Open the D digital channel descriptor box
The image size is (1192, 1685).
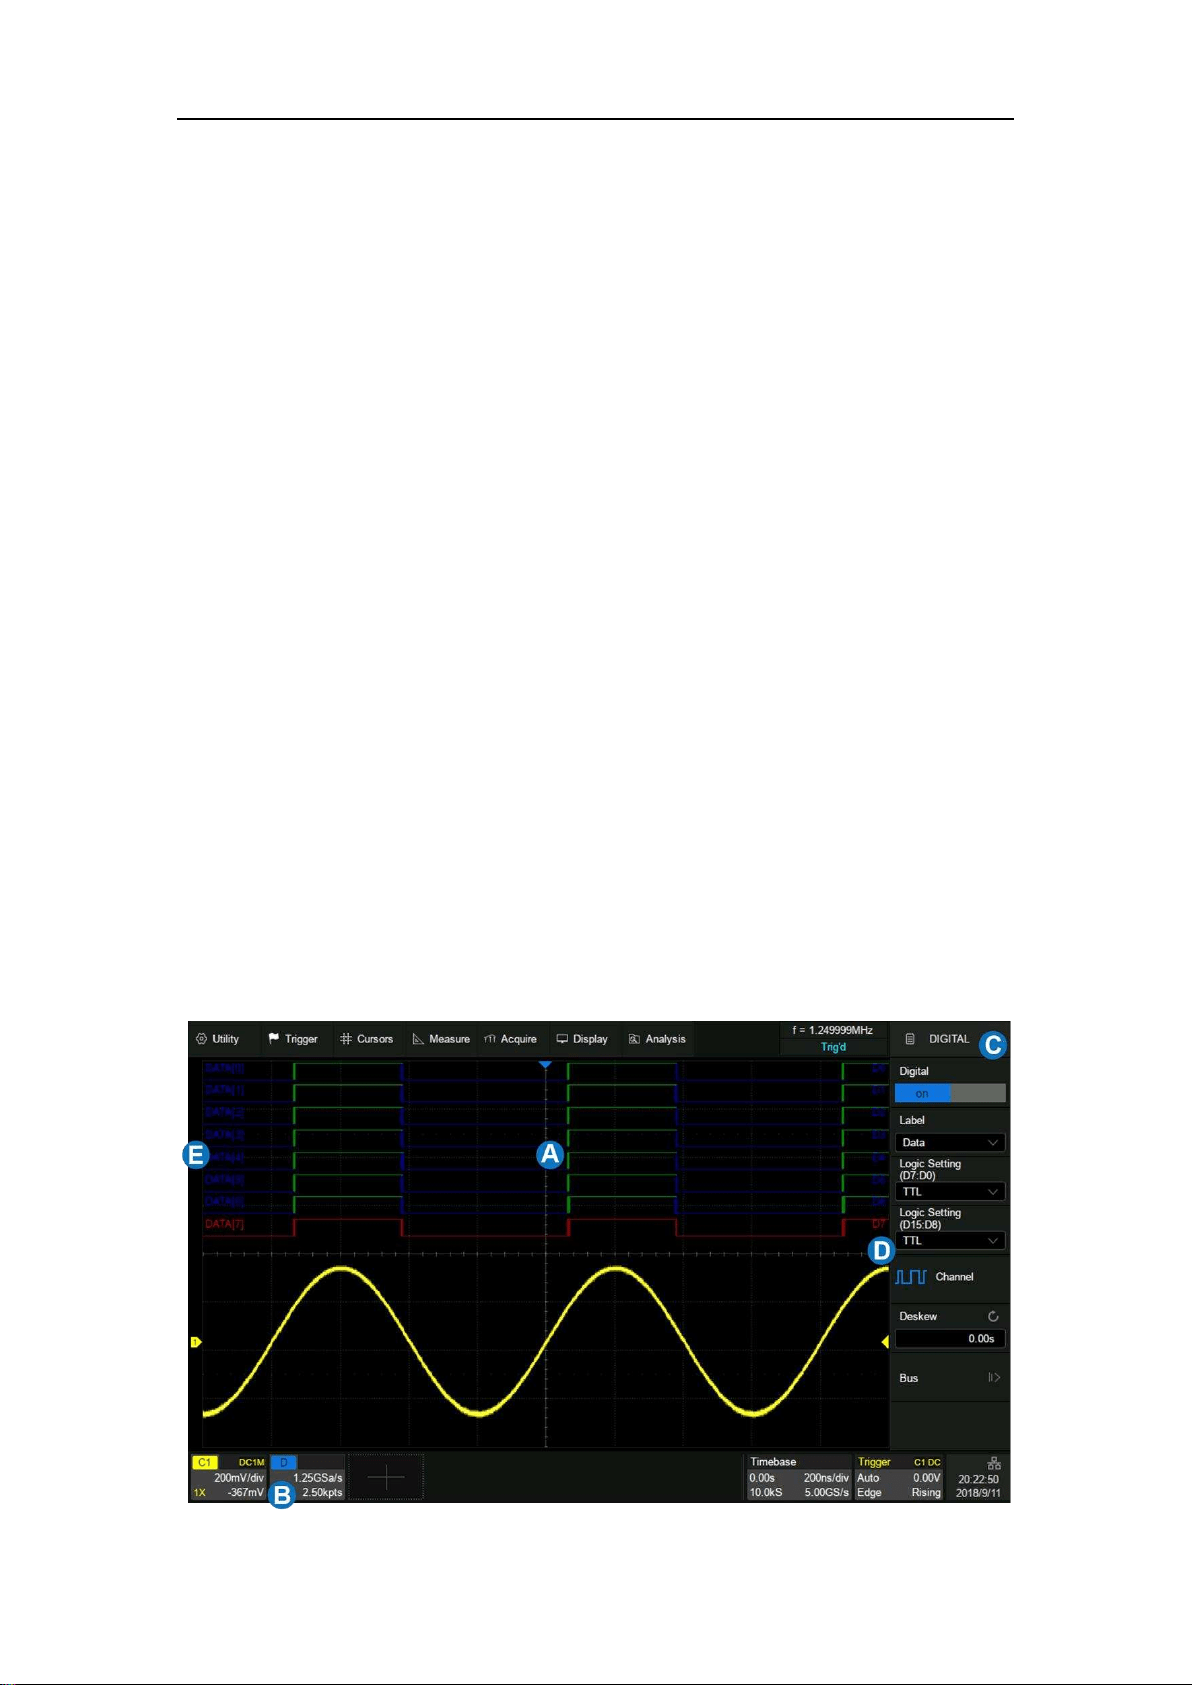[x=308, y=1477]
